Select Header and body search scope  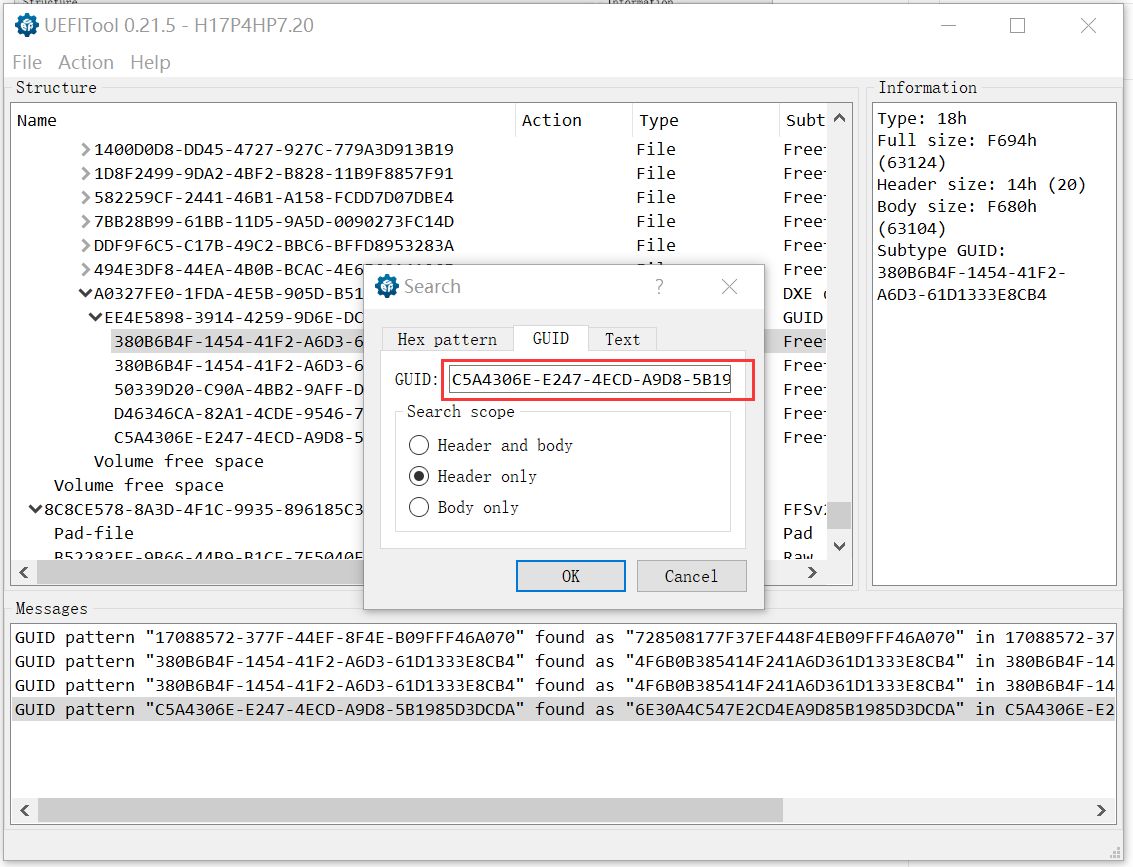(491, 445)
